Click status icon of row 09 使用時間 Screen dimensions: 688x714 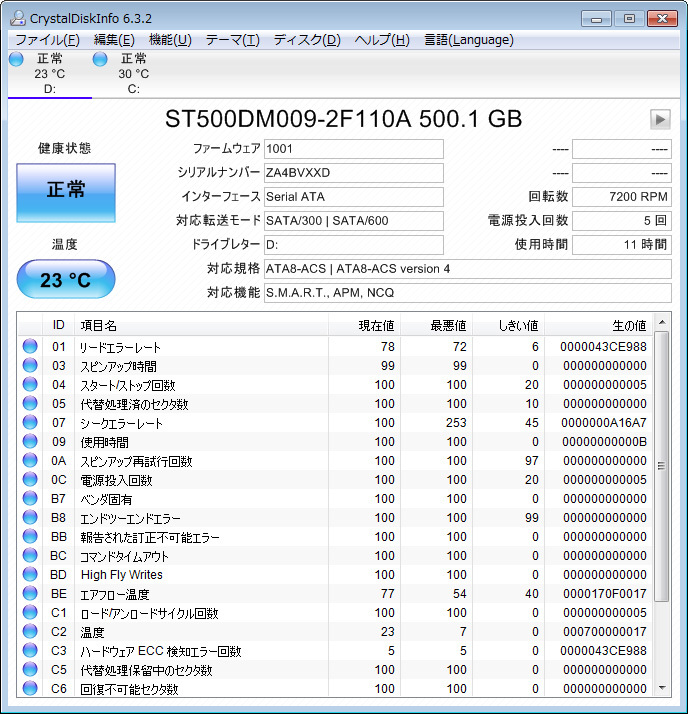pyautogui.click(x=30, y=441)
